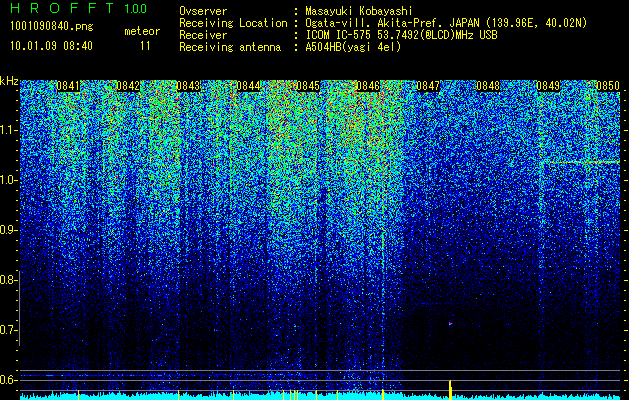Click the HROFFT 1.0.0 title text
Viewport: 629px width, 400px height.
point(79,8)
